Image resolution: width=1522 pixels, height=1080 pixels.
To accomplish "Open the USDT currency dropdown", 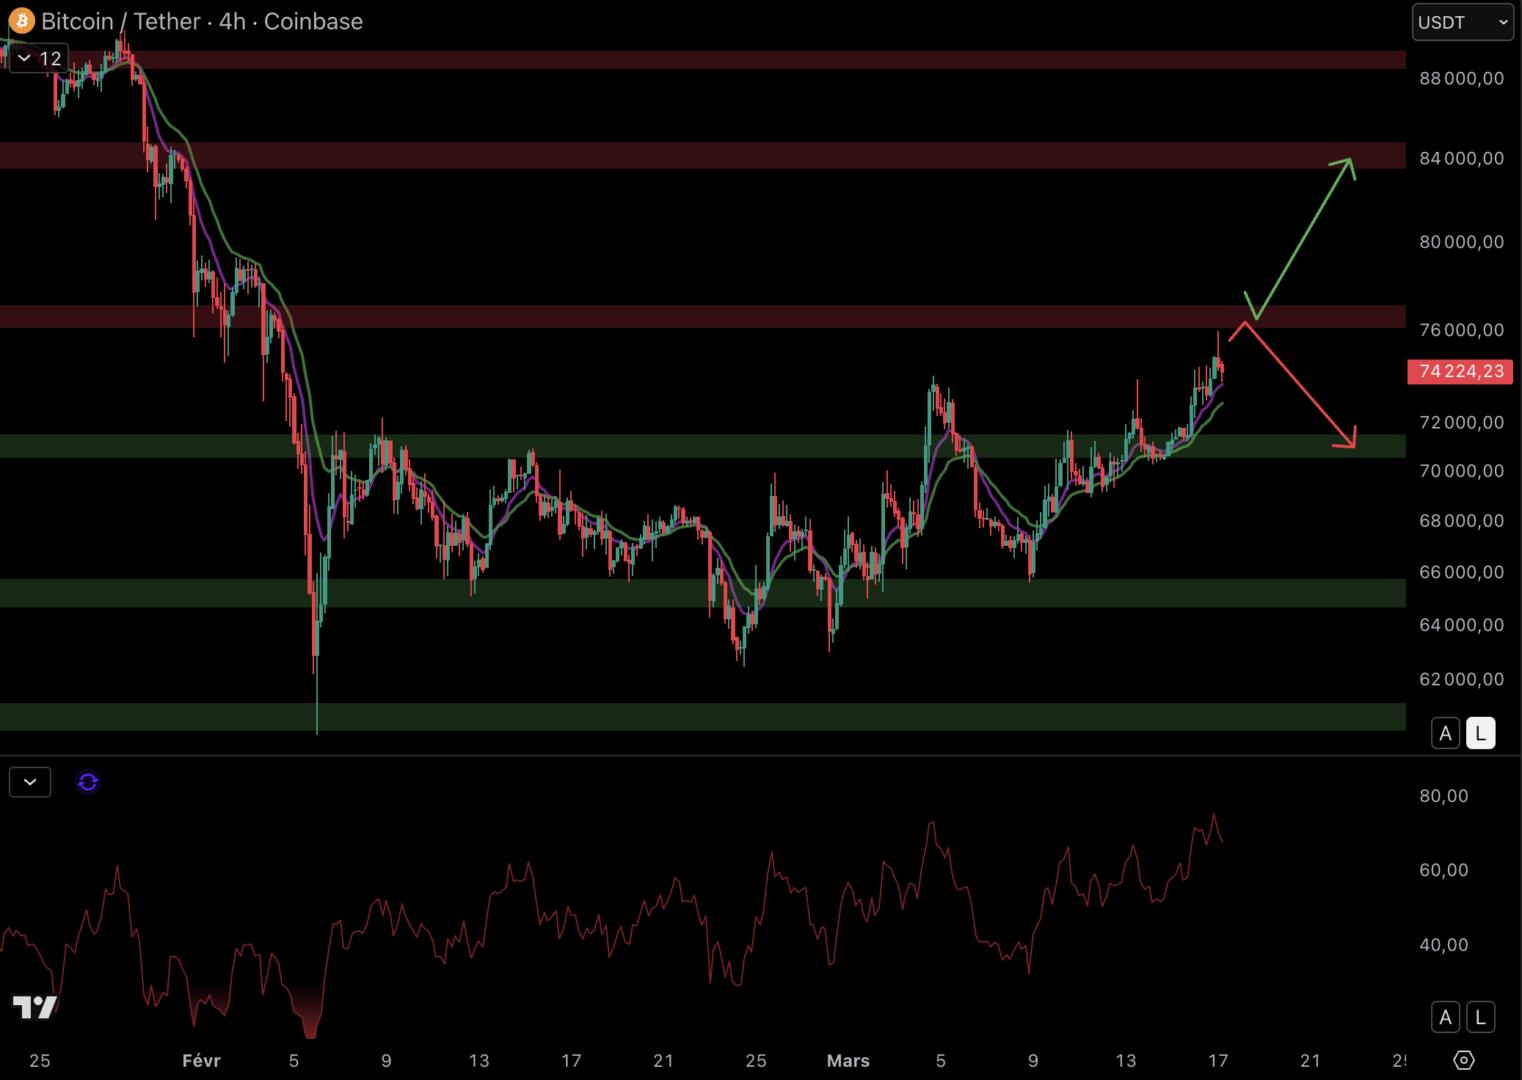I will 1462,22.
